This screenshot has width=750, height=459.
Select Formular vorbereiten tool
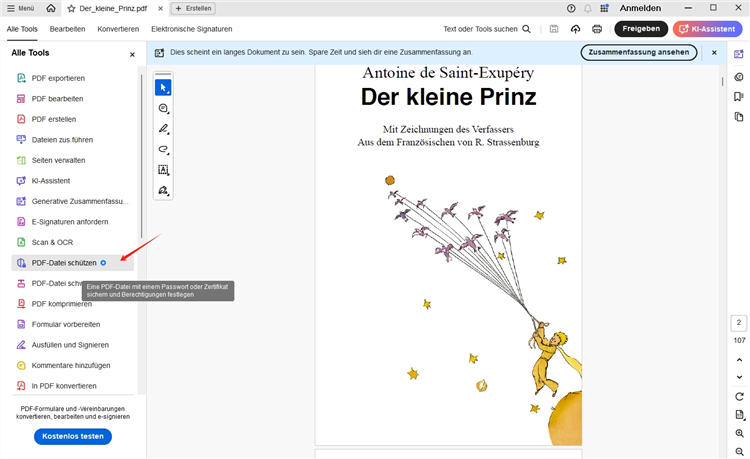(73, 324)
